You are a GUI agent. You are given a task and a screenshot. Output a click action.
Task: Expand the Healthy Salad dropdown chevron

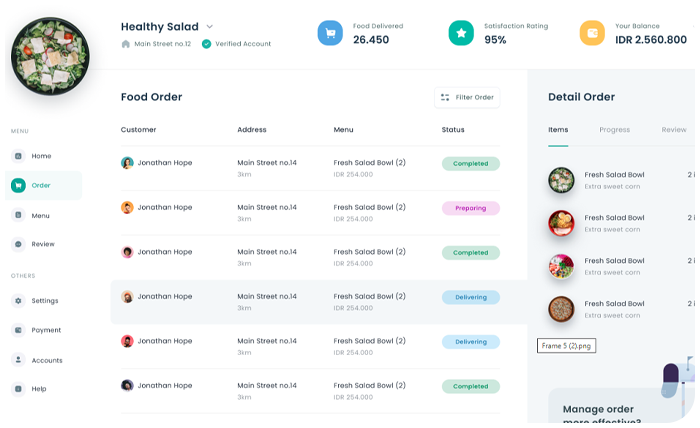pos(209,27)
